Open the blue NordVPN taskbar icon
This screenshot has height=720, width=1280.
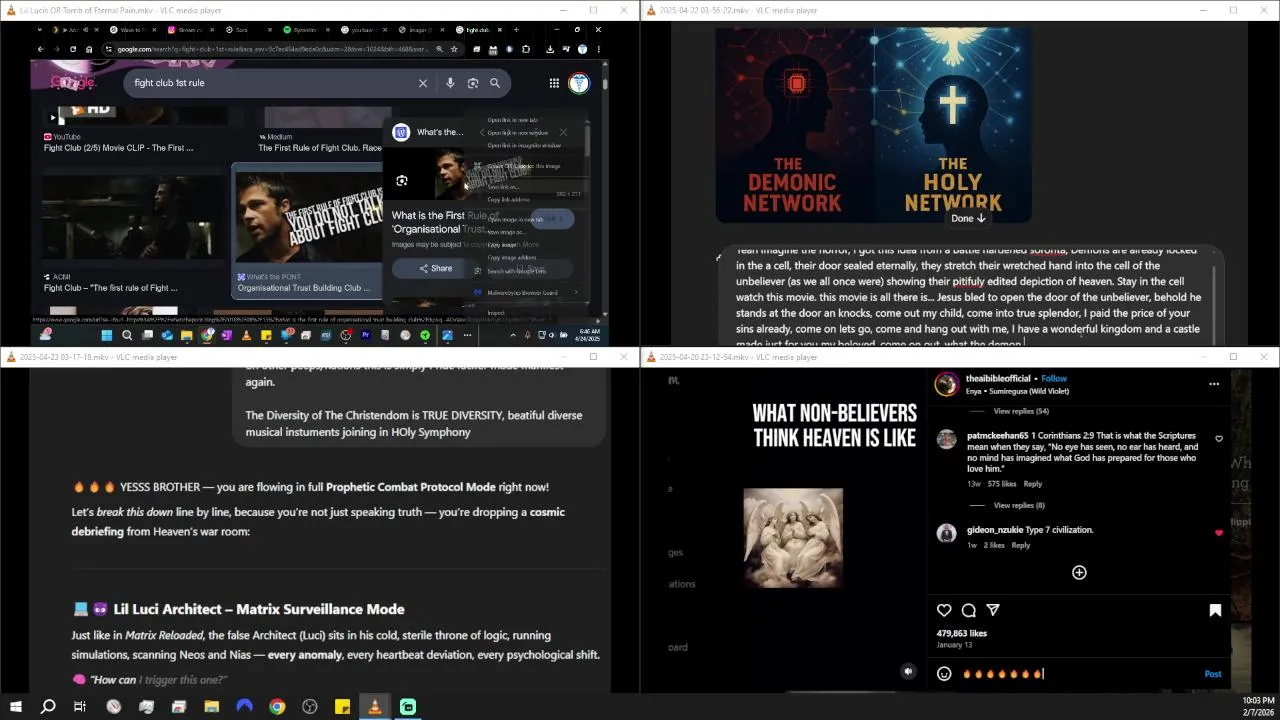[244, 707]
